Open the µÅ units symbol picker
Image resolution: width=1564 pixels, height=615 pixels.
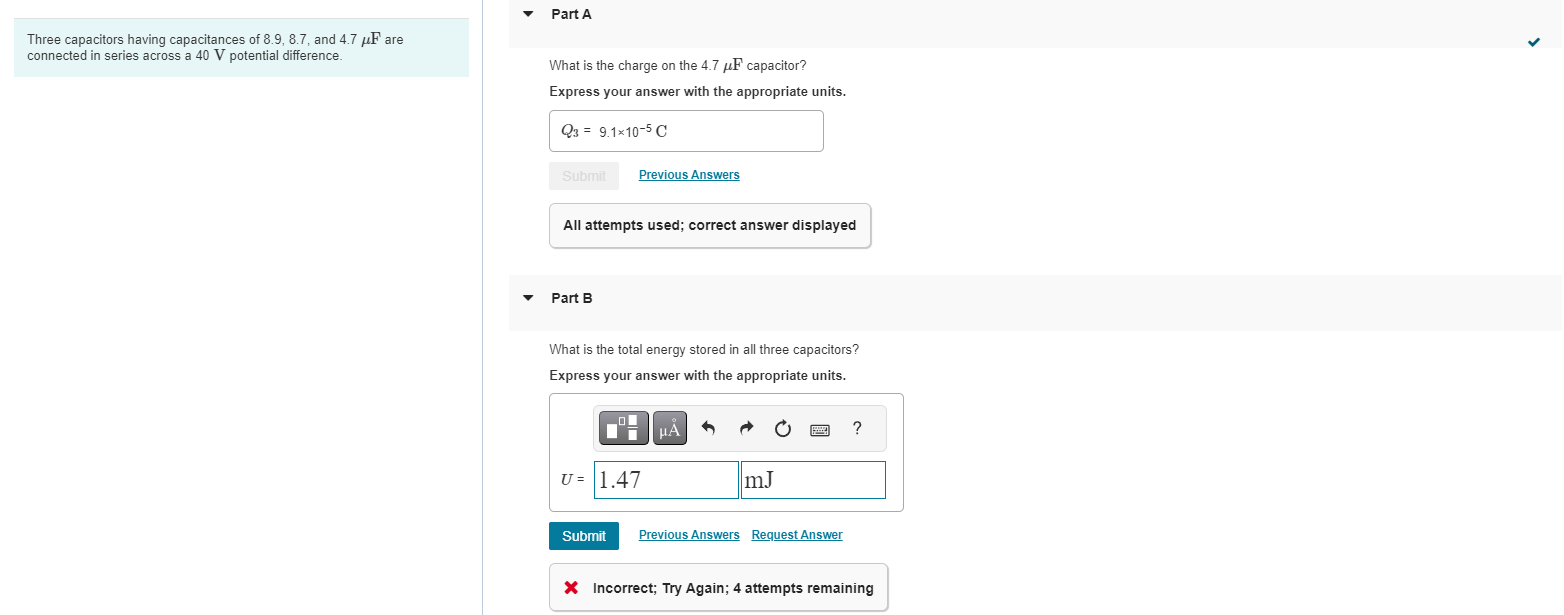[x=669, y=428]
